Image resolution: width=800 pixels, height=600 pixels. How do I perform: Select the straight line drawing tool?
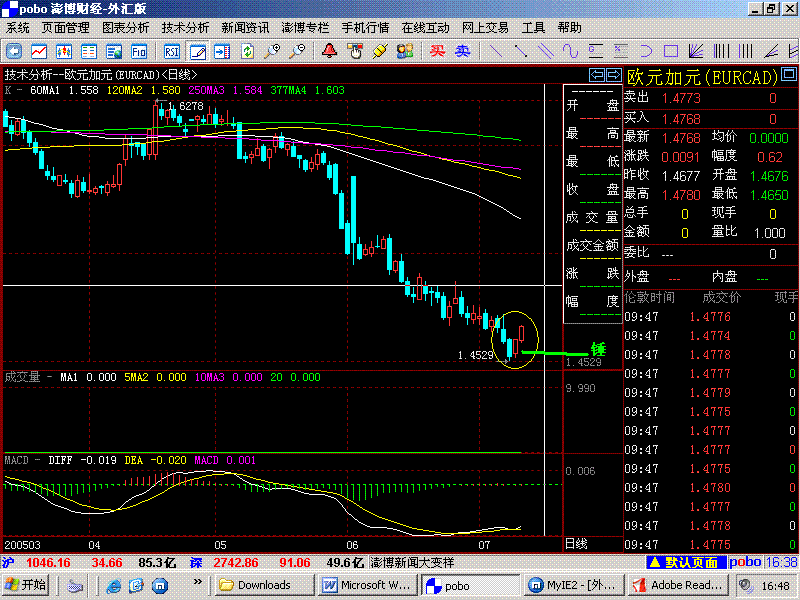[x=496, y=52]
